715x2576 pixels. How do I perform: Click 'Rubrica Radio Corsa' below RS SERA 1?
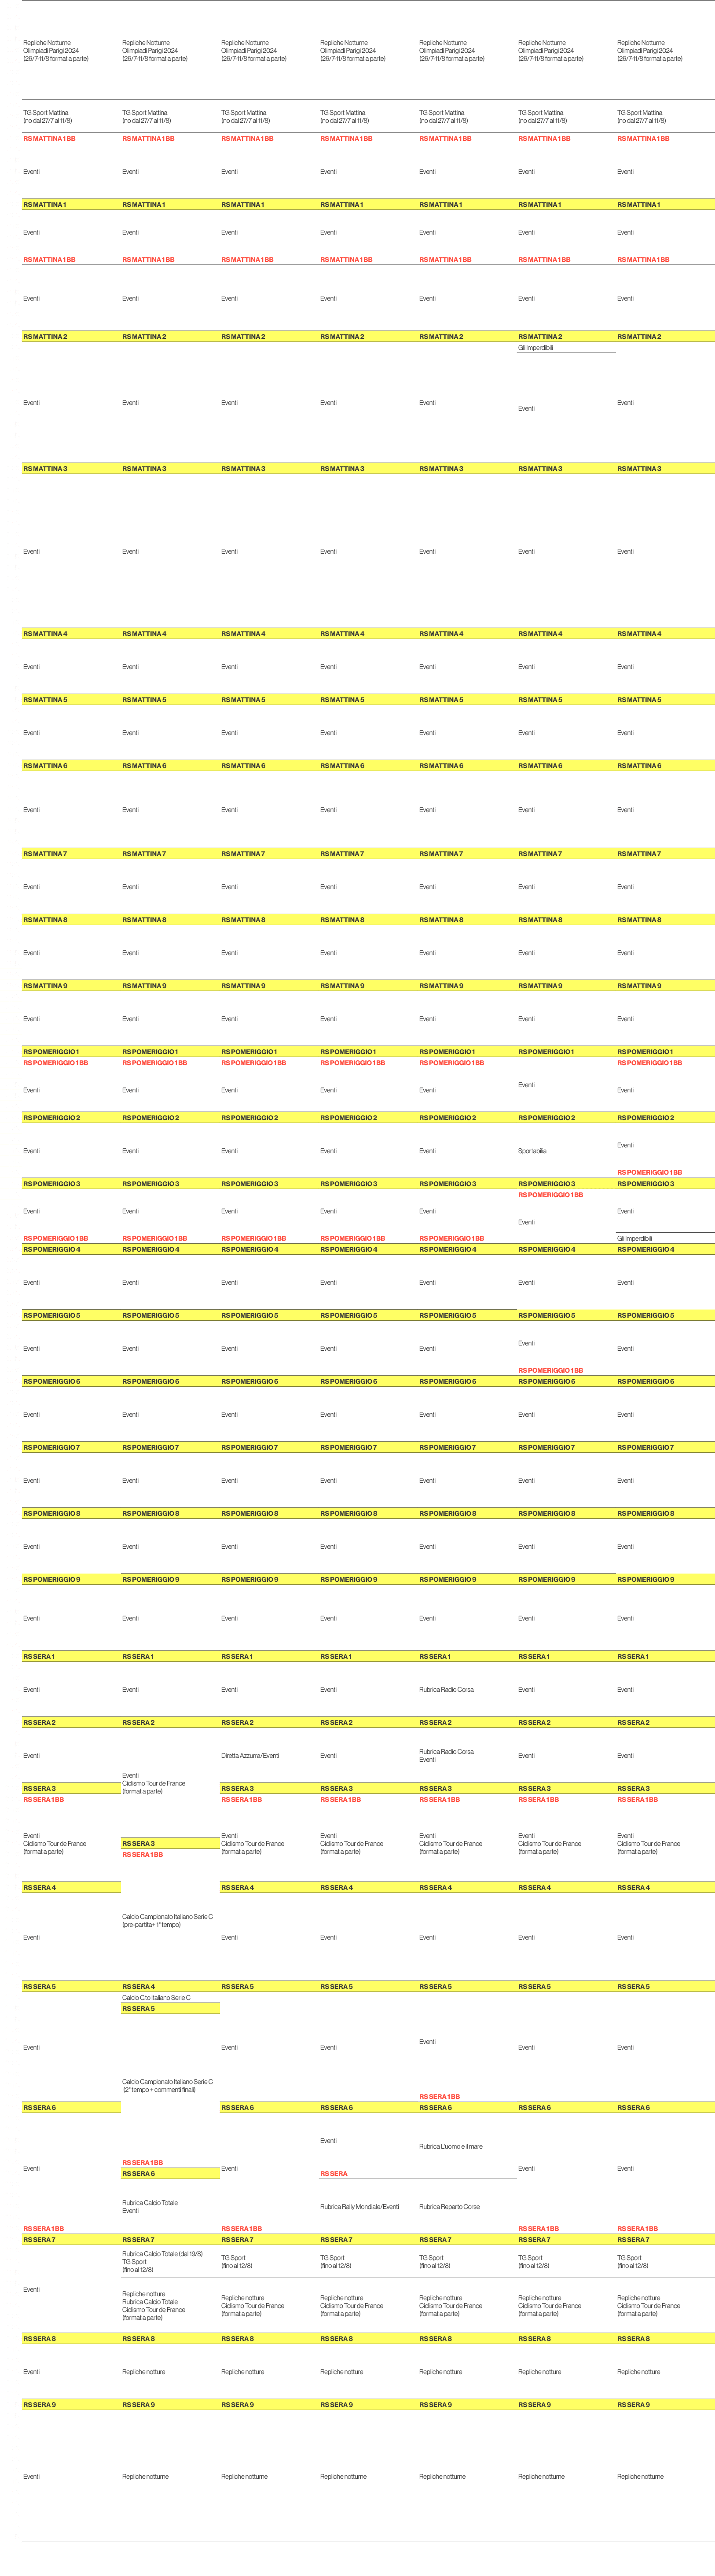tap(446, 1689)
